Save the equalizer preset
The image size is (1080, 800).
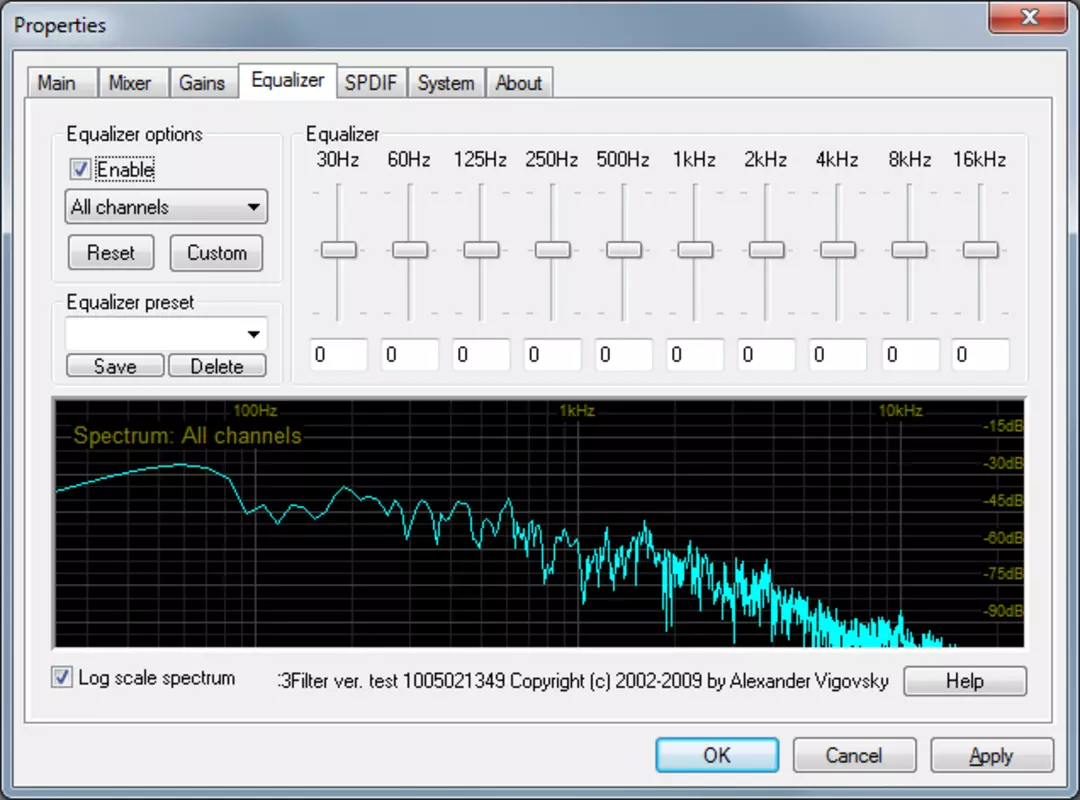click(x=115, y=366)
